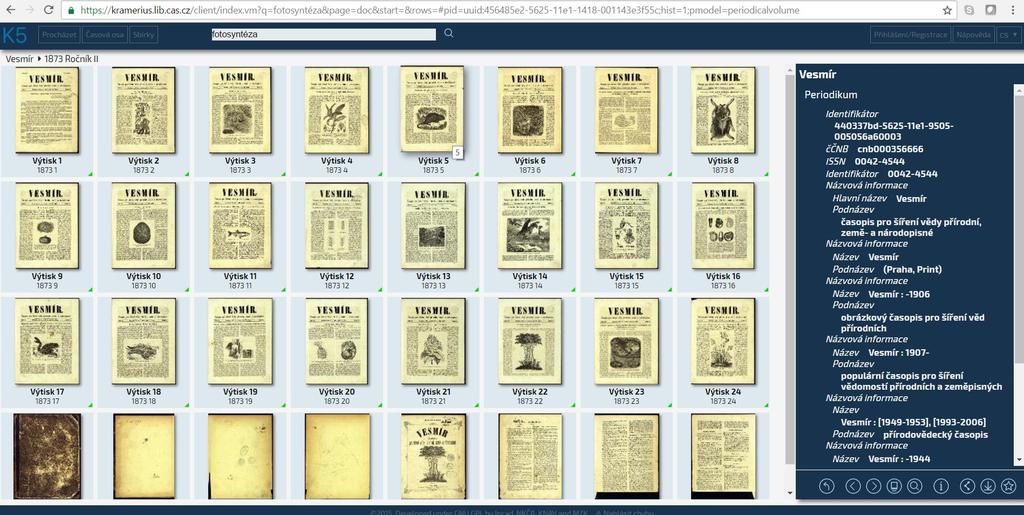The height and width of the screenshot is (515, 1024).
Task: Go to previous item using left chevron circle
Action: click(x=853, y=486)
